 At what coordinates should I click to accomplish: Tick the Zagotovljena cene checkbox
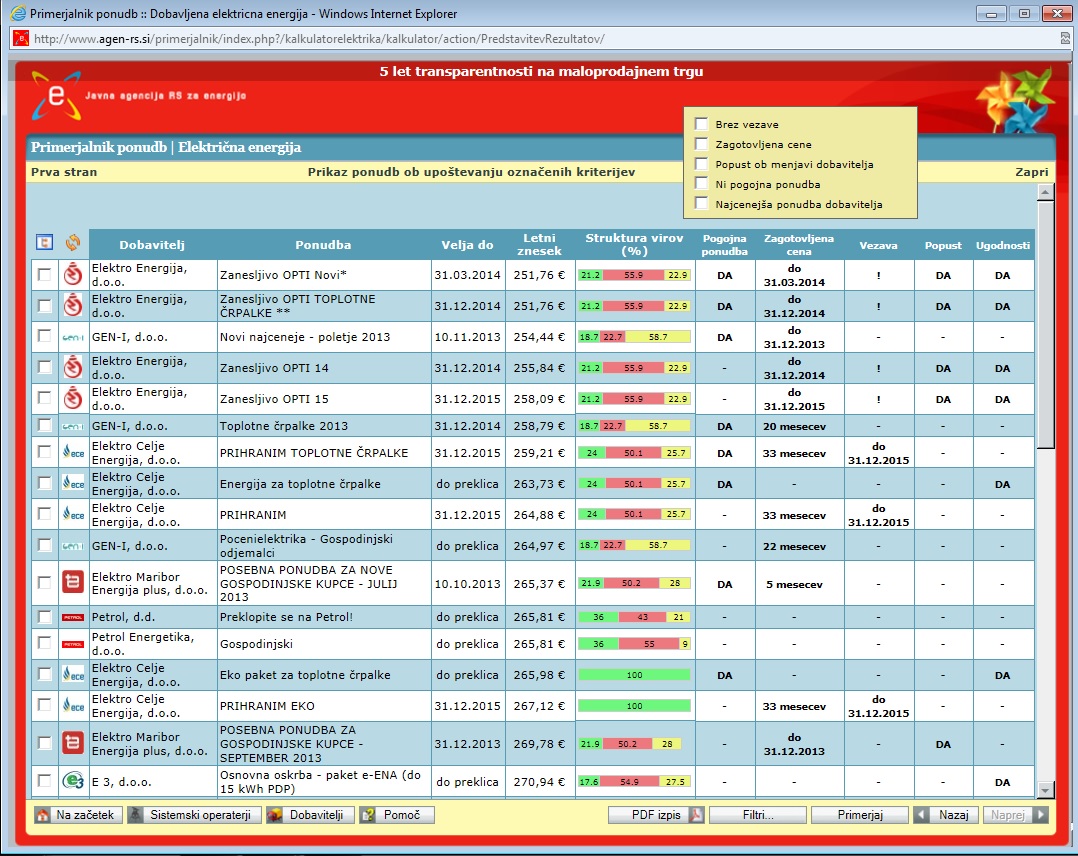(701, 144)
